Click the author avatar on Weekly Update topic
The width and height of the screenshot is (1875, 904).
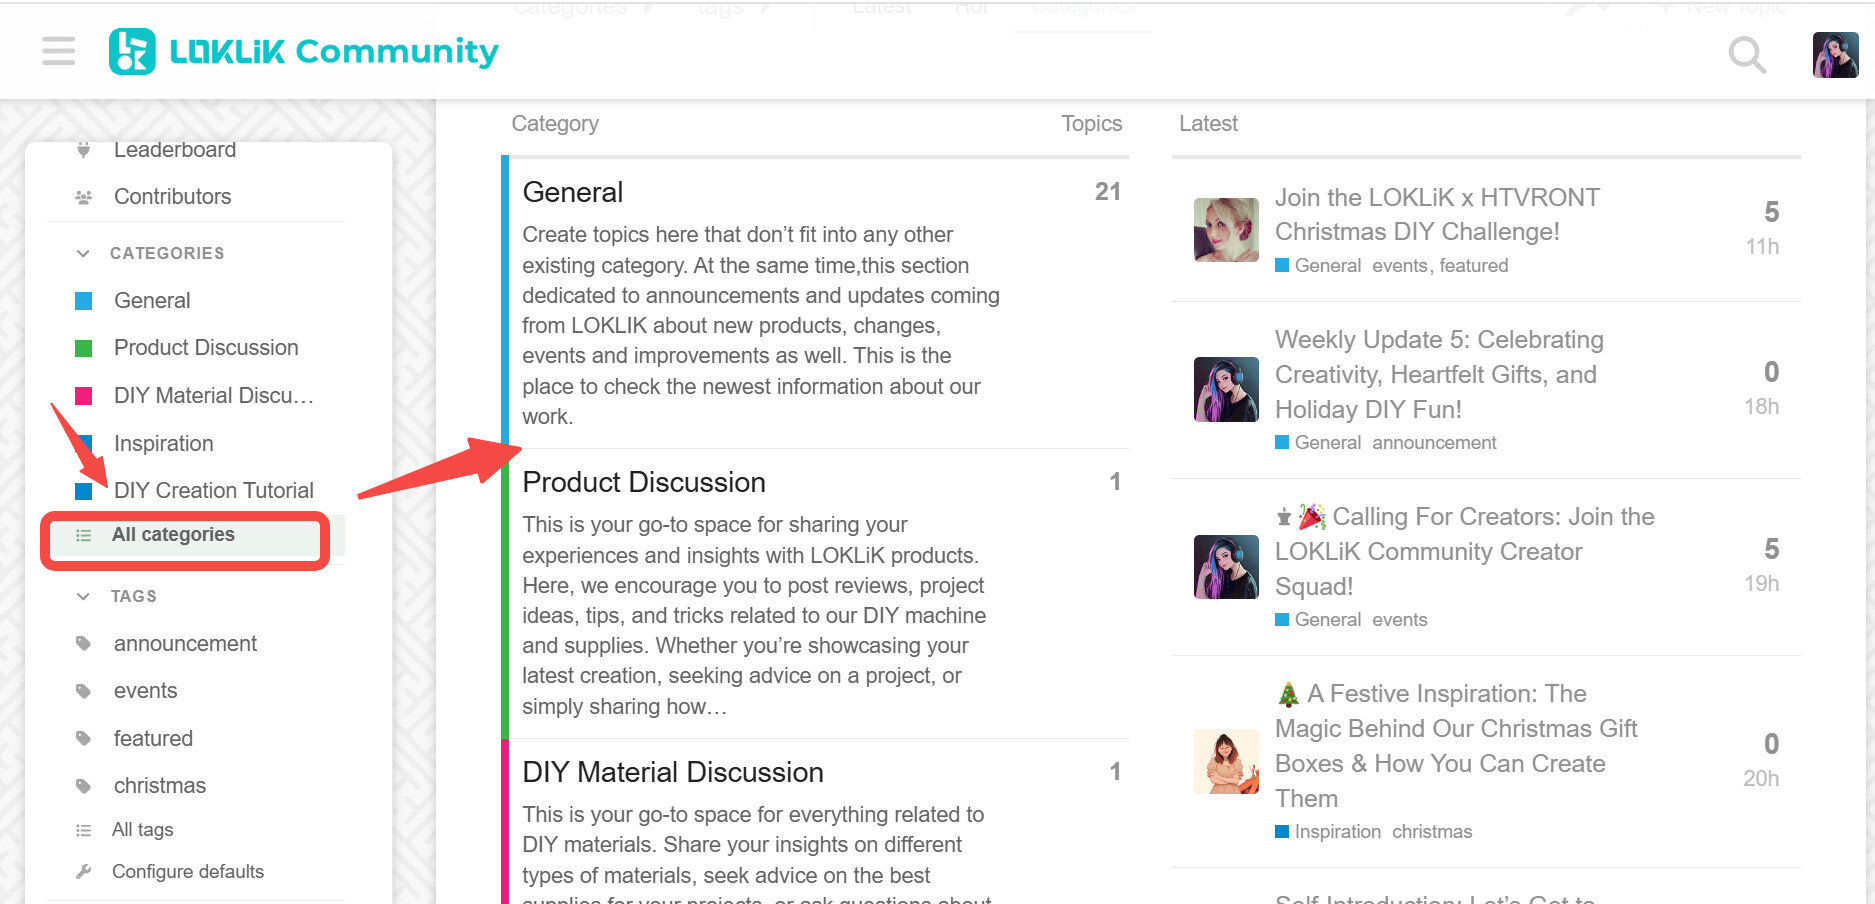click(x=1226, y=390)
